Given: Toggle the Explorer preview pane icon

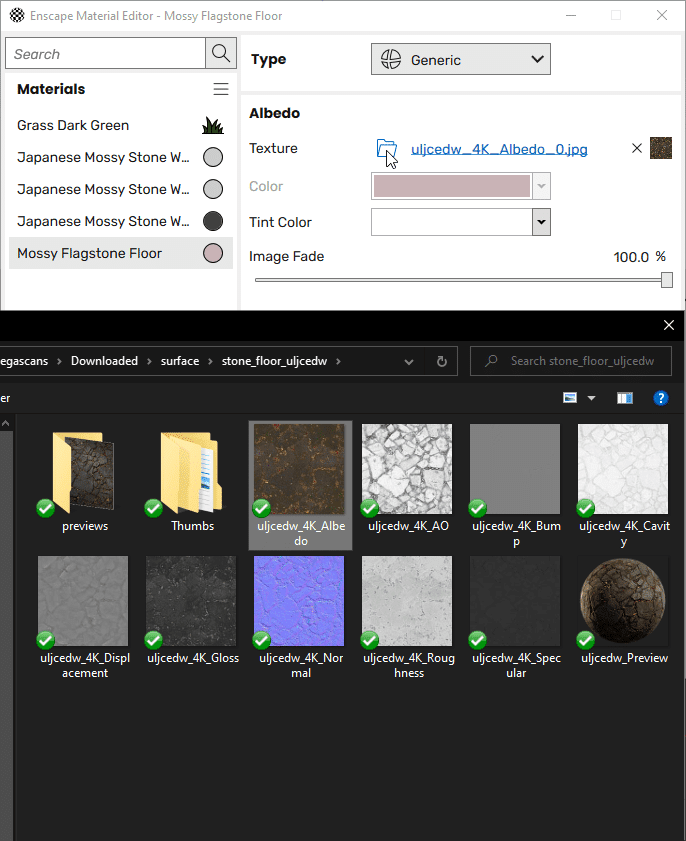Looking at the screenshot, I should click(x=625, y=398).
